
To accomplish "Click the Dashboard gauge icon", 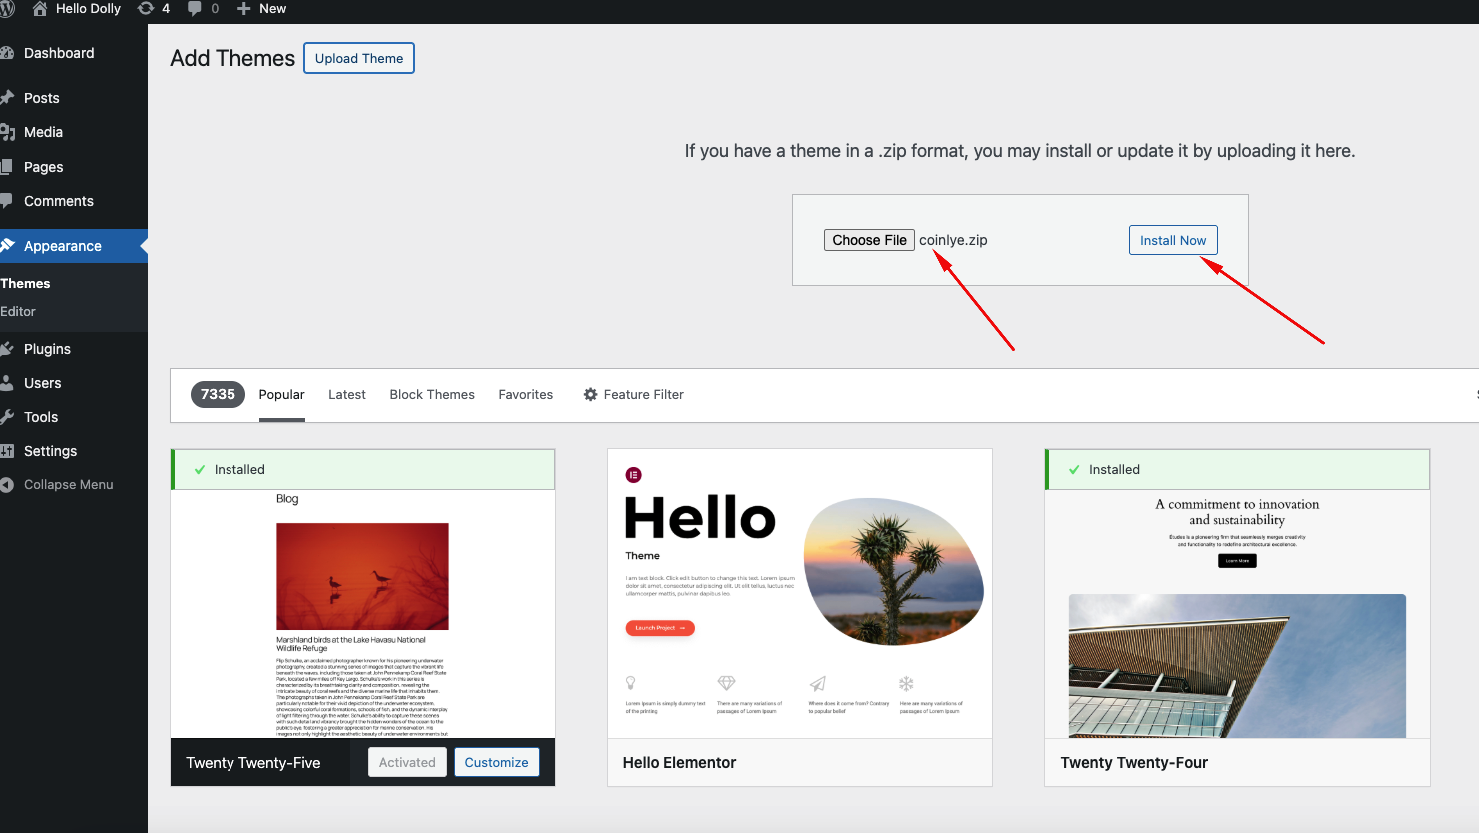I will click(6, 53).
